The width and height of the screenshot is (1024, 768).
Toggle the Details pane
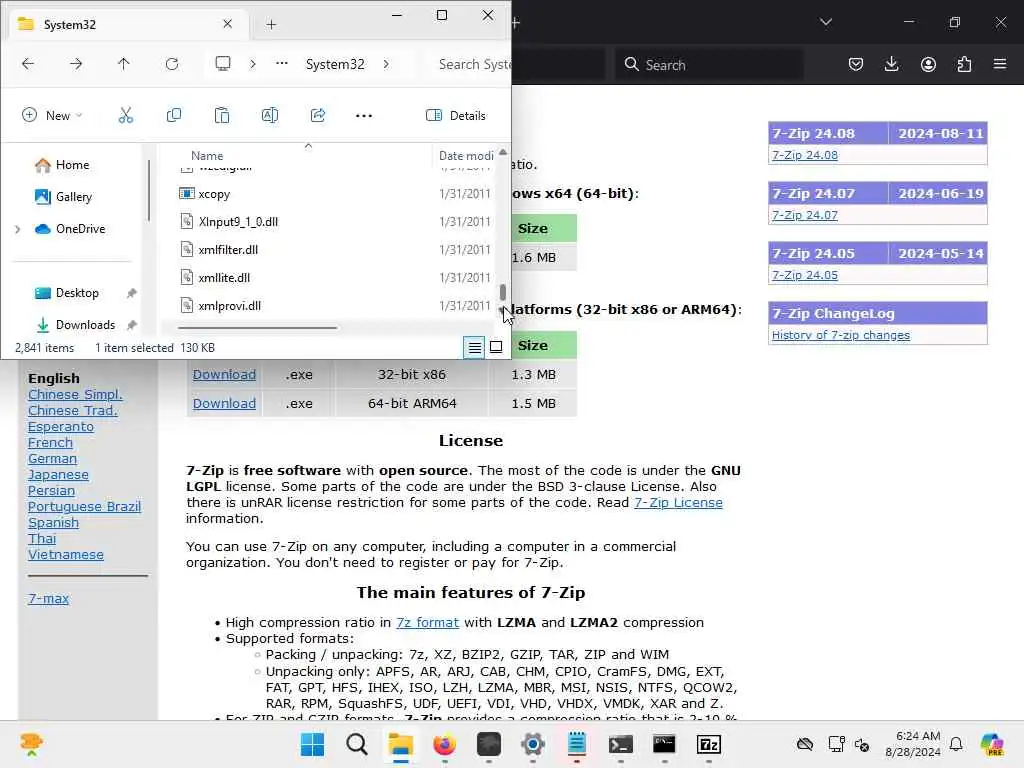(x=456, y=116)
